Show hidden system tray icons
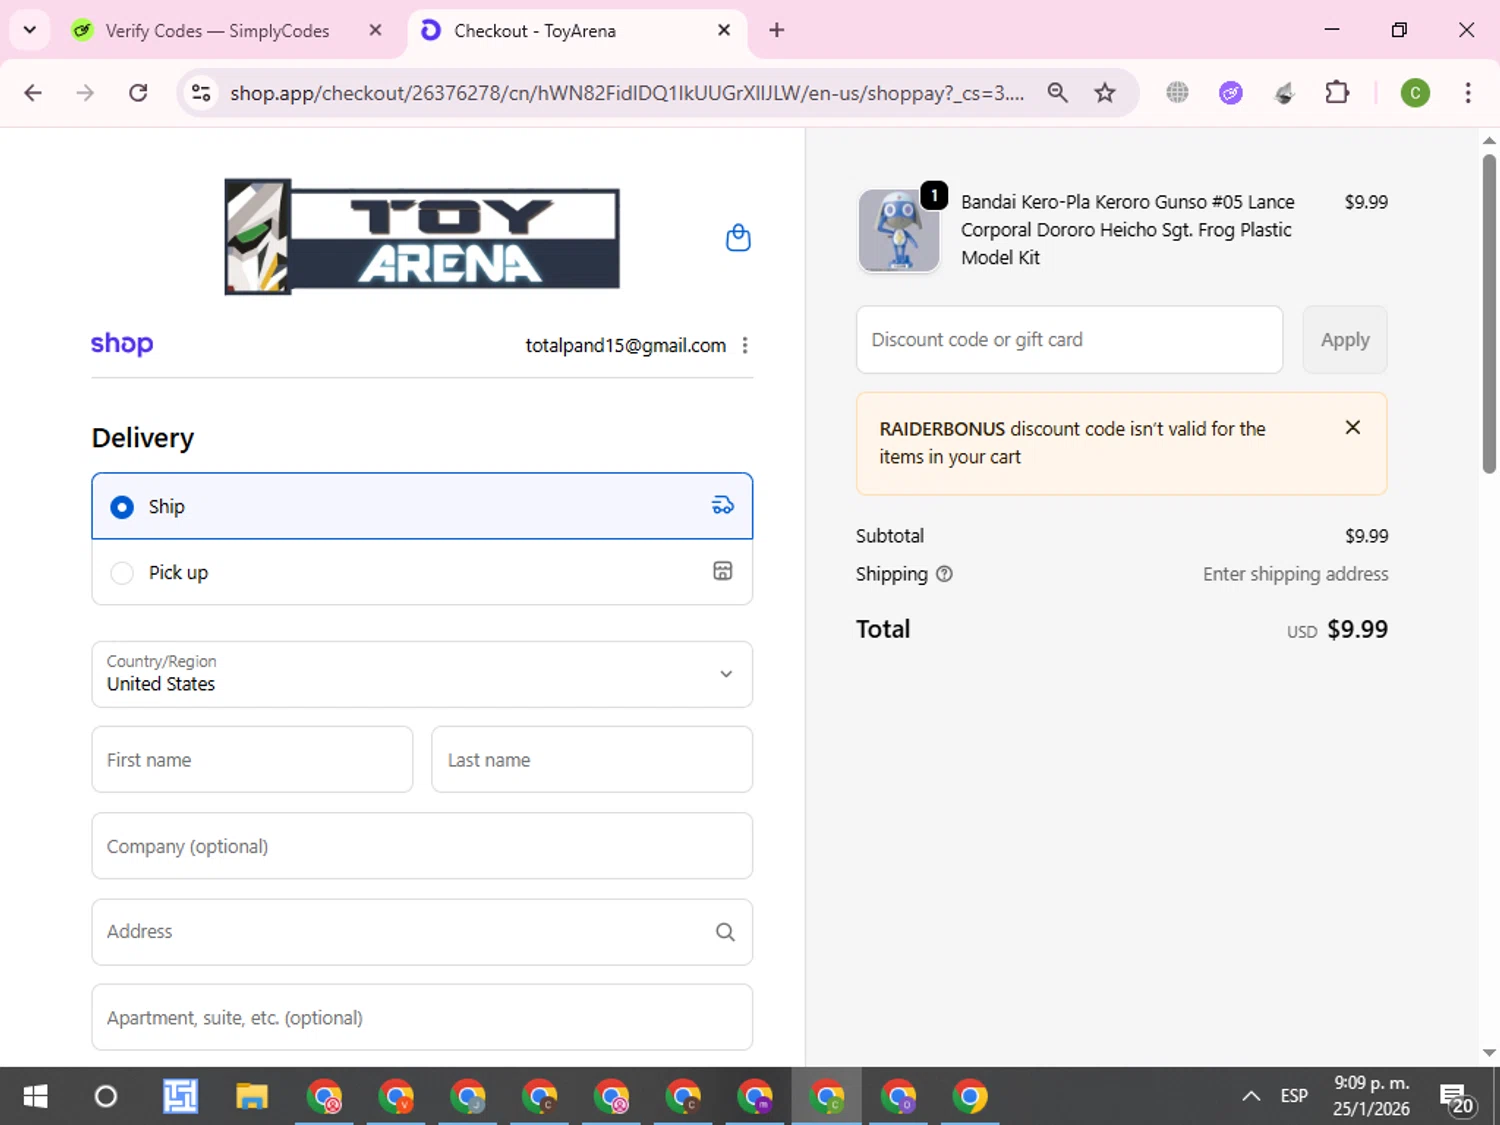 [1251, 1096]
